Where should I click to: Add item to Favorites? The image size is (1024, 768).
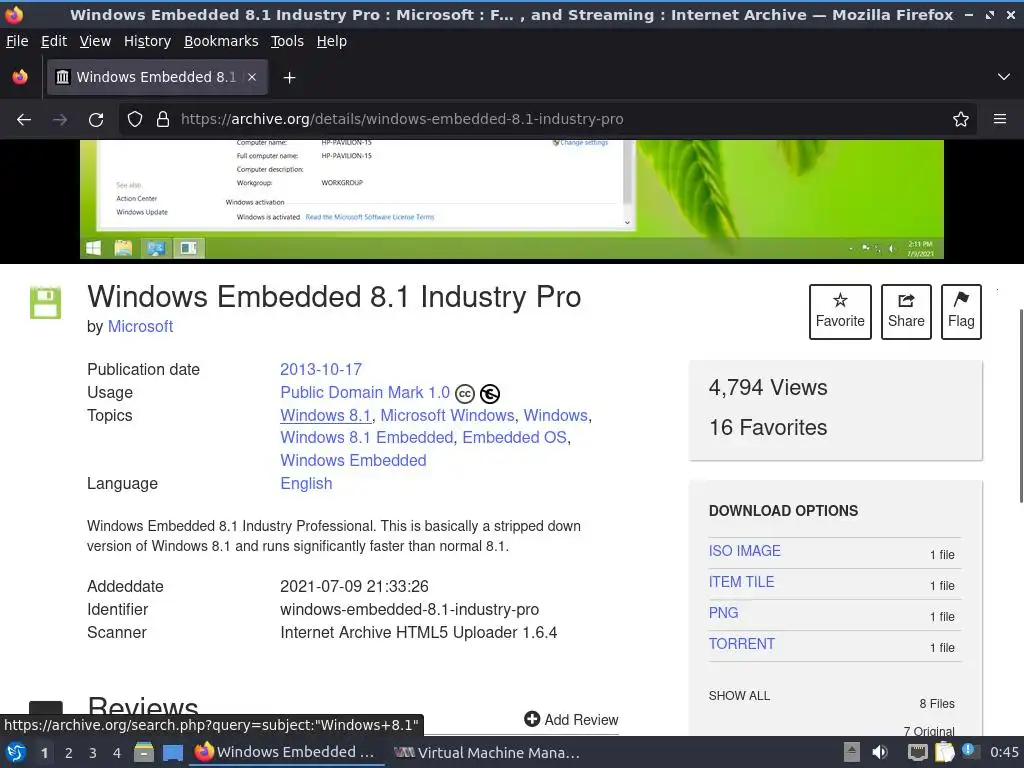tap(840, 312)
